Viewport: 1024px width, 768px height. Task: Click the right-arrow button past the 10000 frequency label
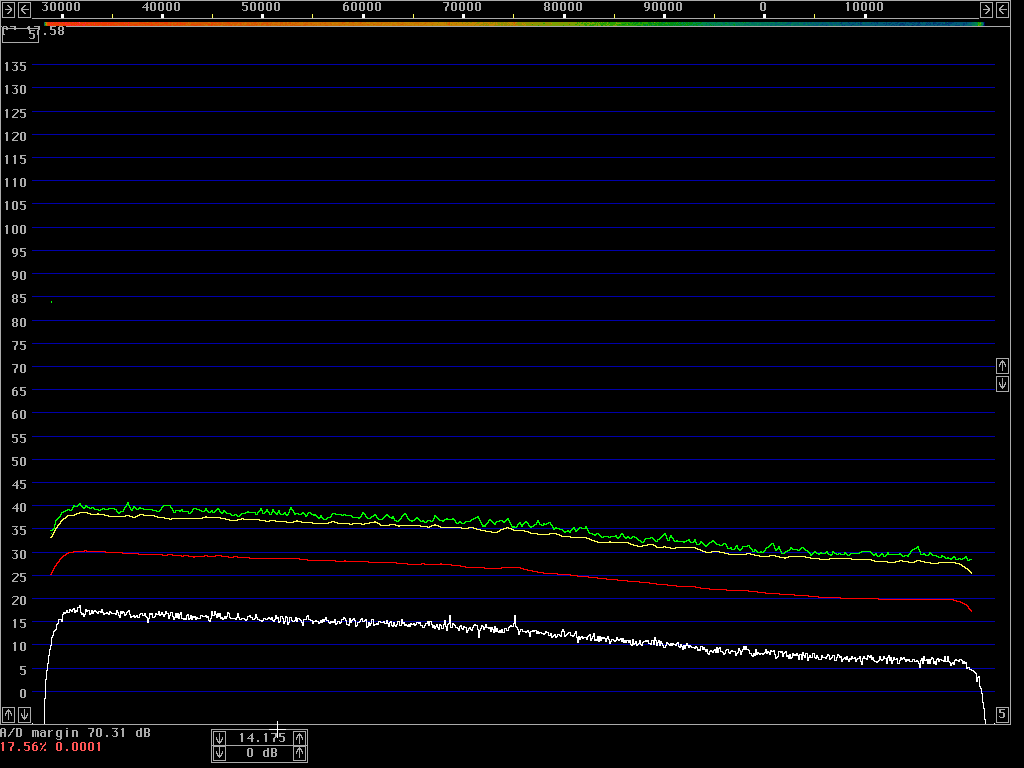click(x=986, y=9)
